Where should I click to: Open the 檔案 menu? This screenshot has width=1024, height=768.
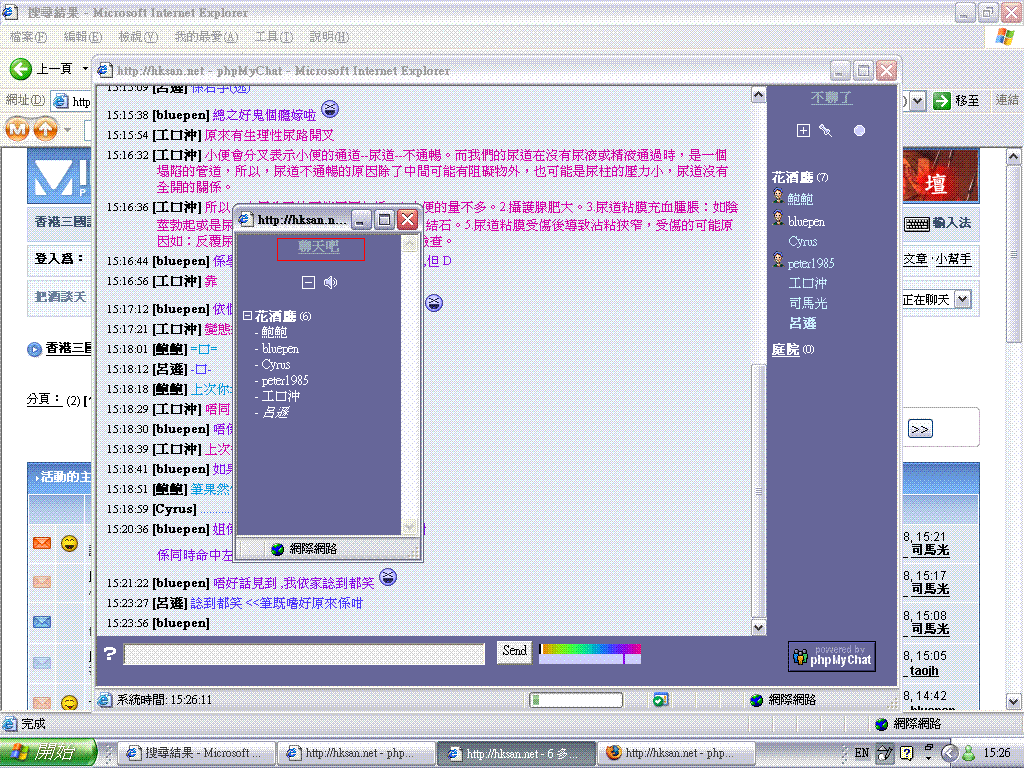pyautogui.click(x=28, y=37)
